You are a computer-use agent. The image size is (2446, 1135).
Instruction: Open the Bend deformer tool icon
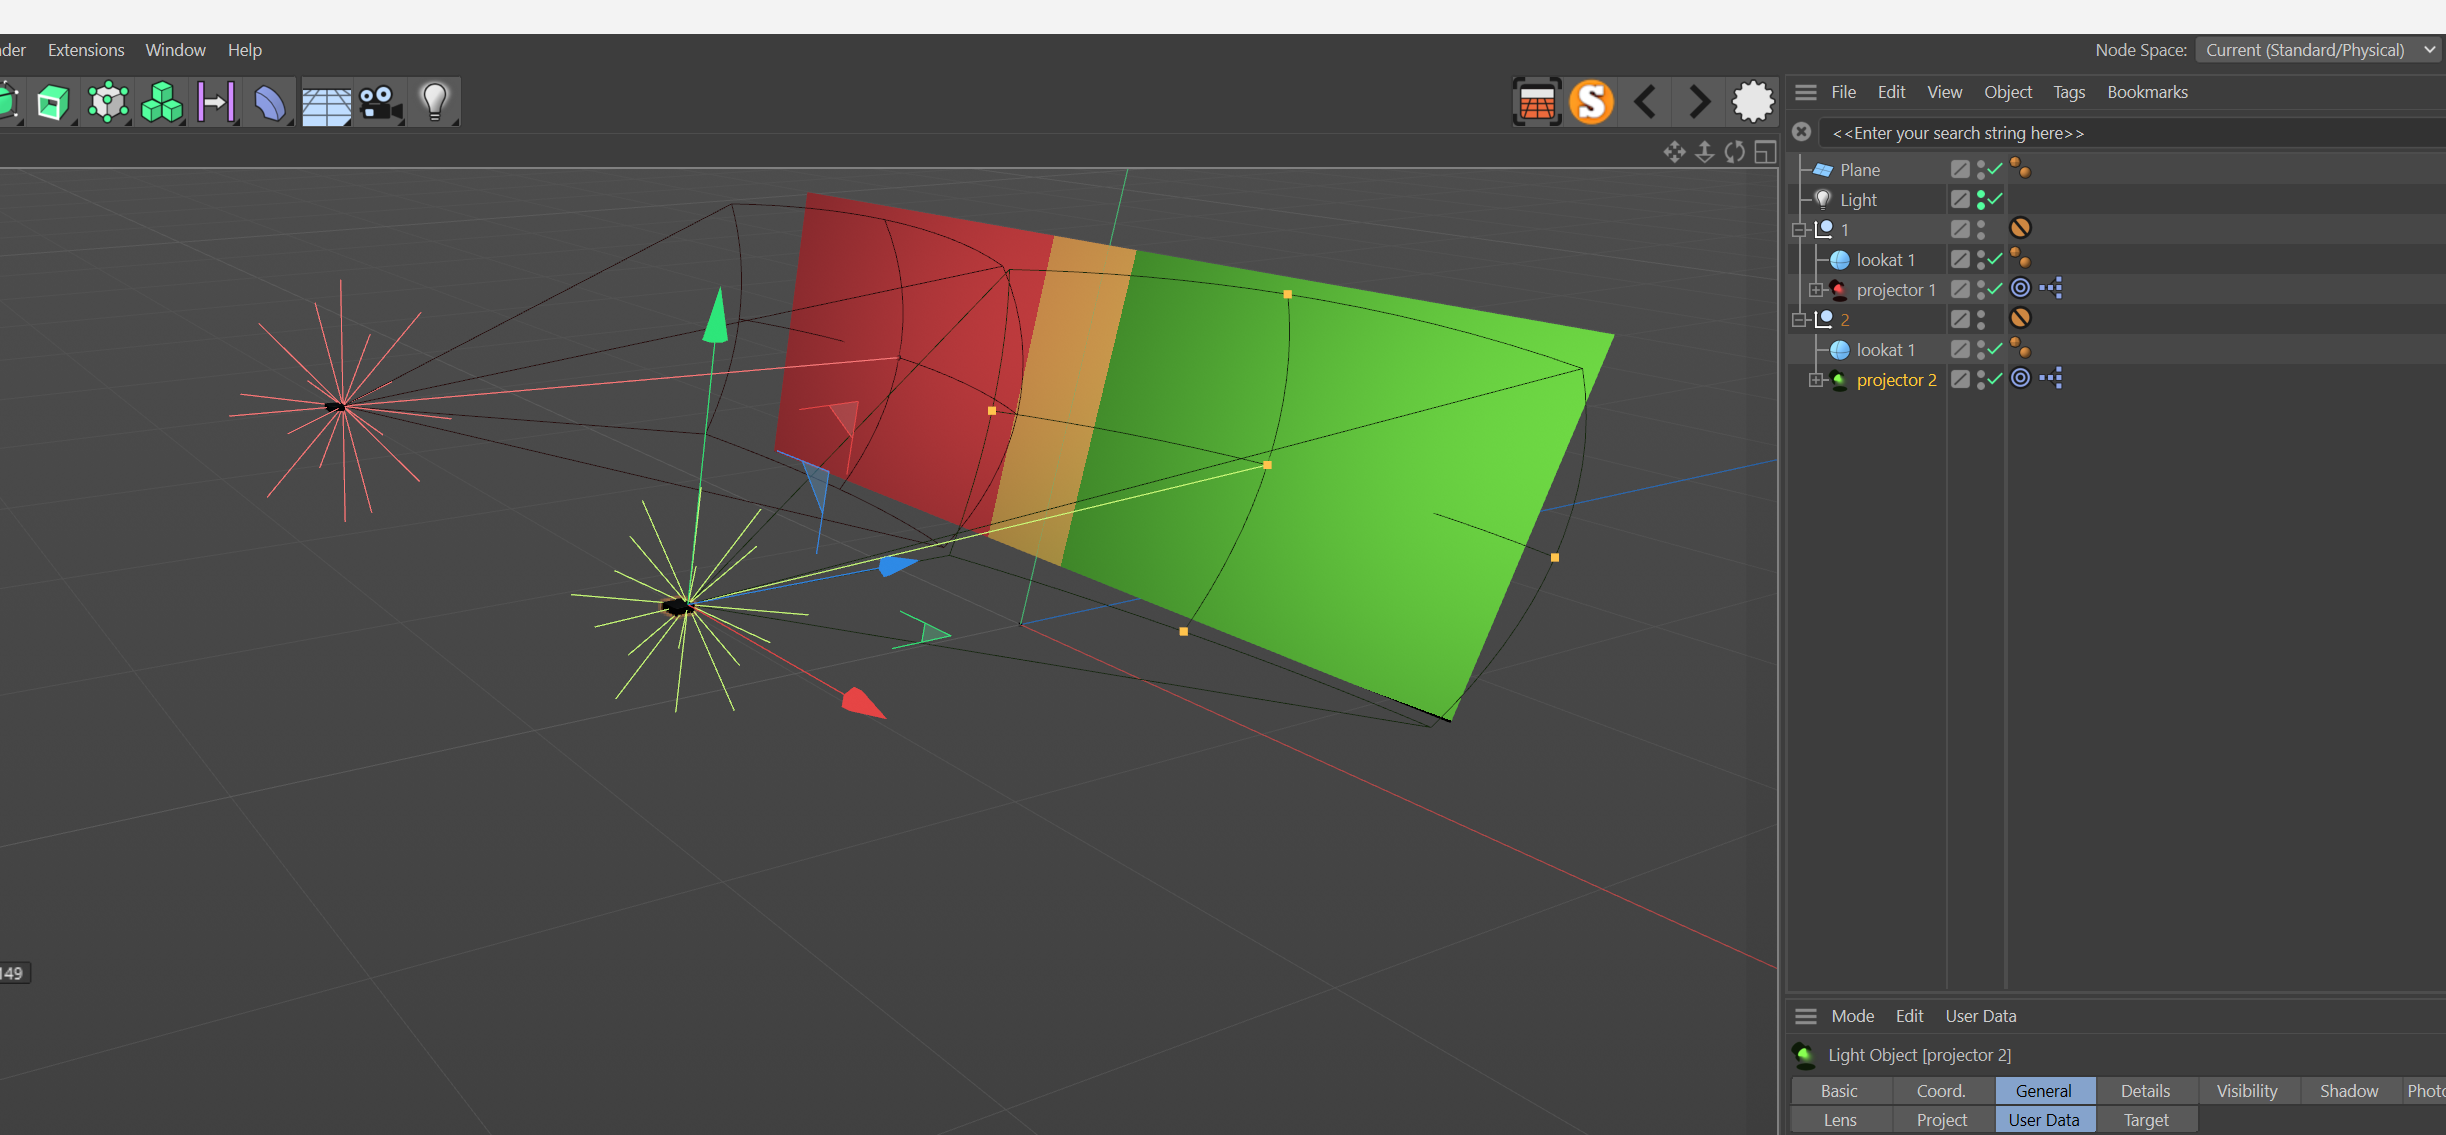269,102
